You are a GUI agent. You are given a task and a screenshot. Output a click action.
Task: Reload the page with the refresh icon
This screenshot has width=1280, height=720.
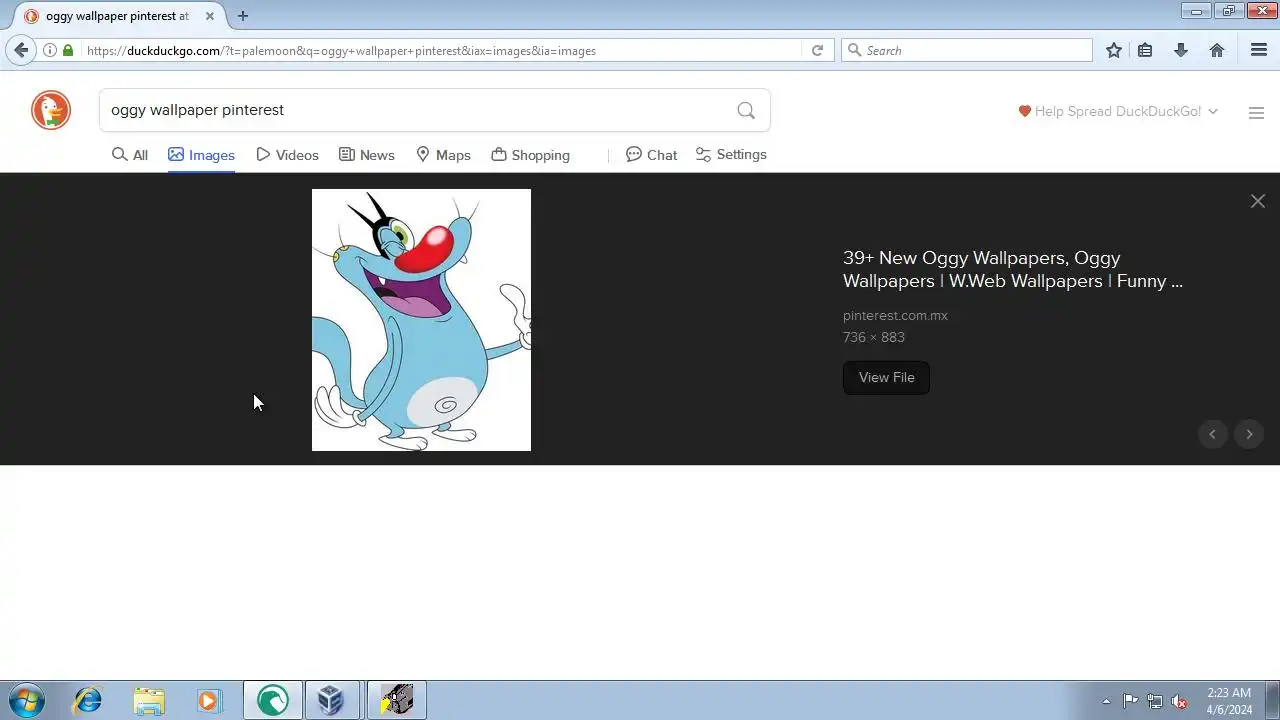pos(817,50)
